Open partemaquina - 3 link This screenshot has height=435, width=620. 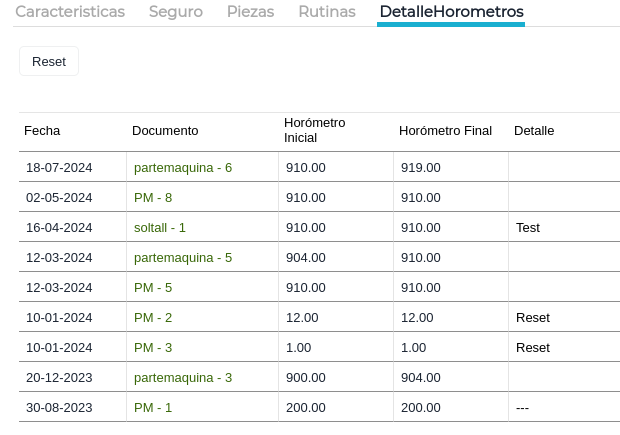[x=183, y=377]
